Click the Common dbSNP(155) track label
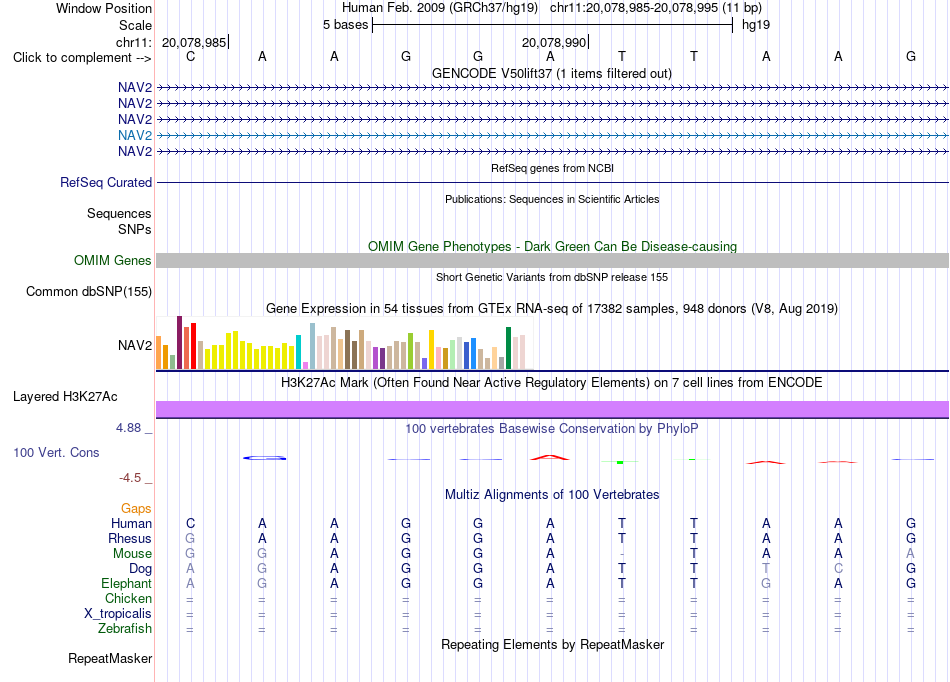 coord(89,291)
